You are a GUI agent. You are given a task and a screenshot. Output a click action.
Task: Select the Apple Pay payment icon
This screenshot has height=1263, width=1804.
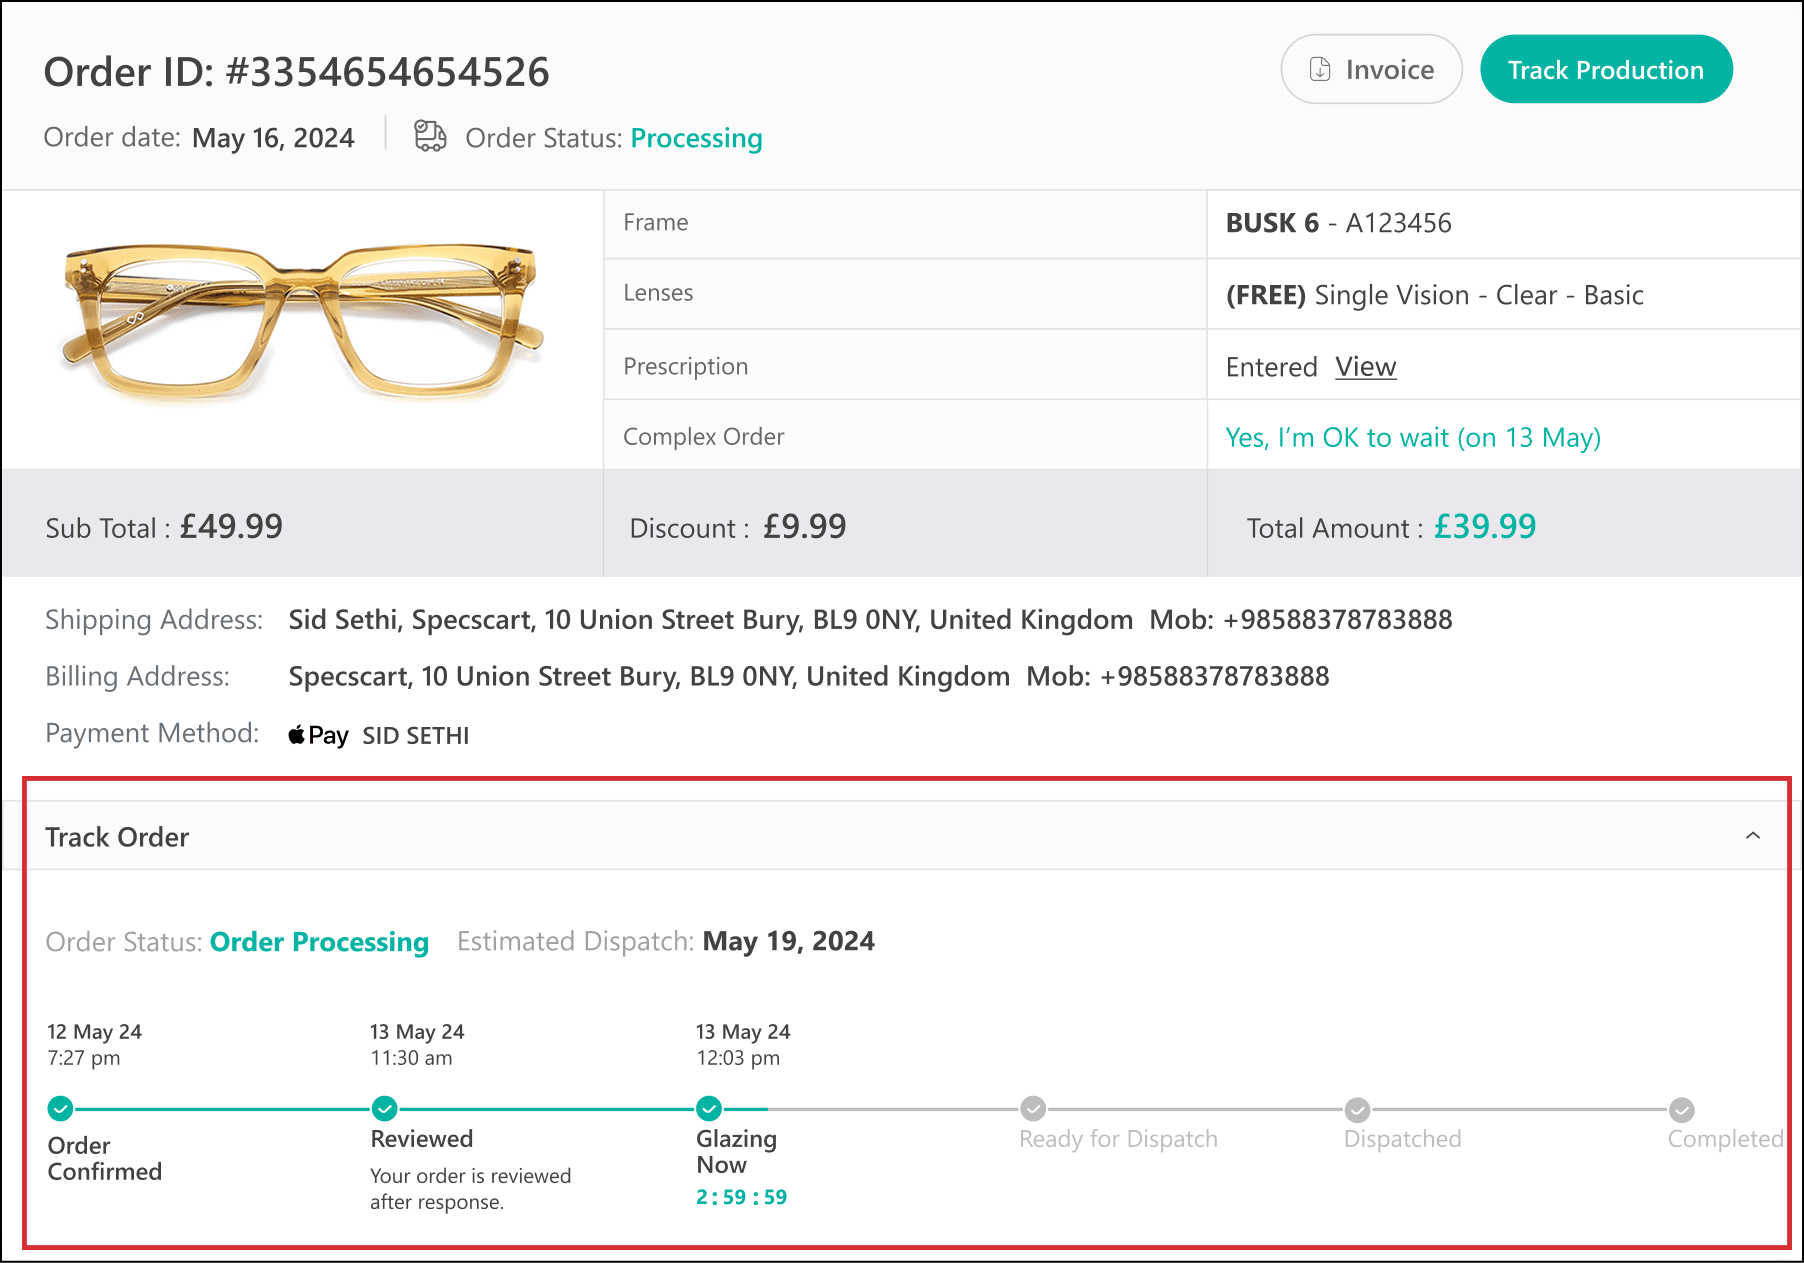tap(317, 735)
